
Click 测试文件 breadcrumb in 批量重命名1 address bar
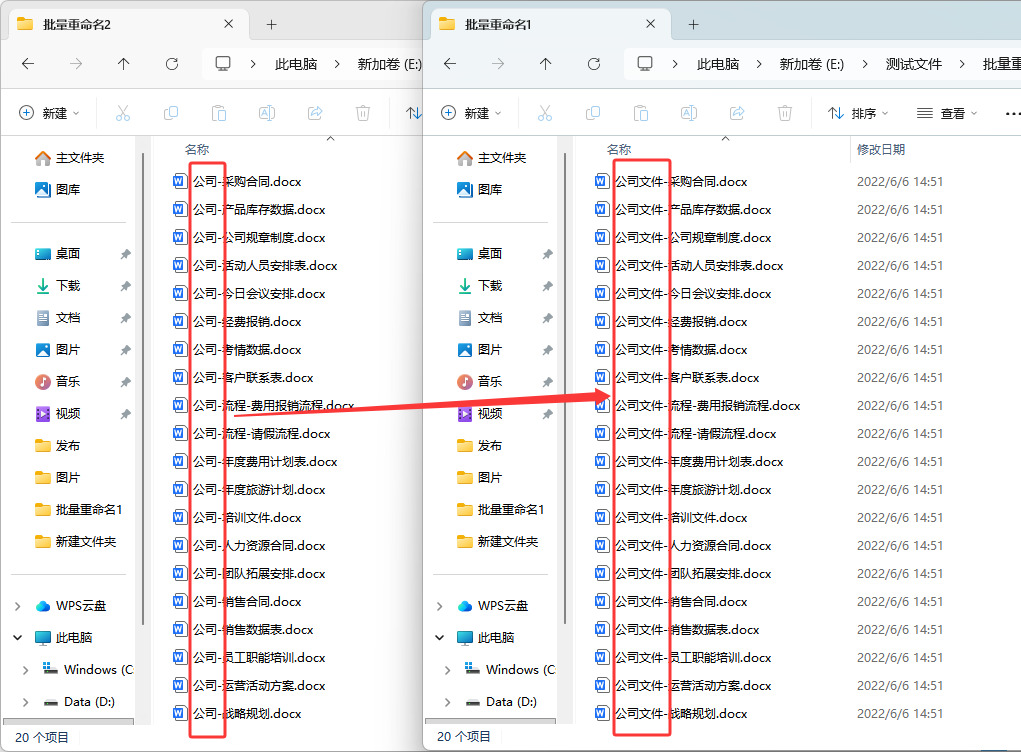coord(913,64)
